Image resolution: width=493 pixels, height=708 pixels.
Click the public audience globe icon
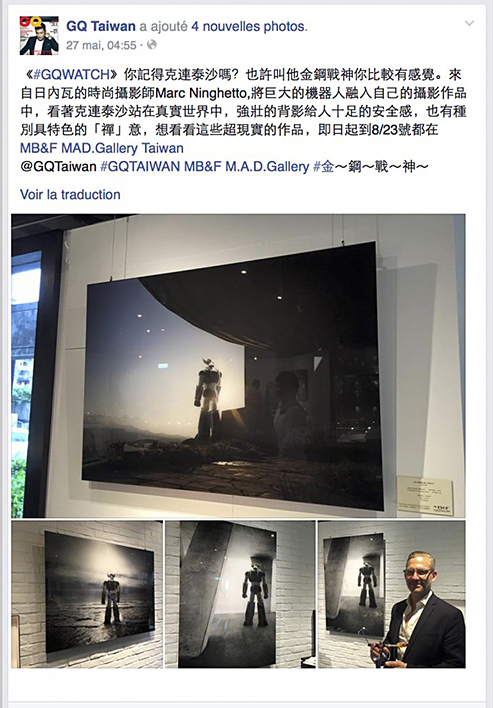152,45
